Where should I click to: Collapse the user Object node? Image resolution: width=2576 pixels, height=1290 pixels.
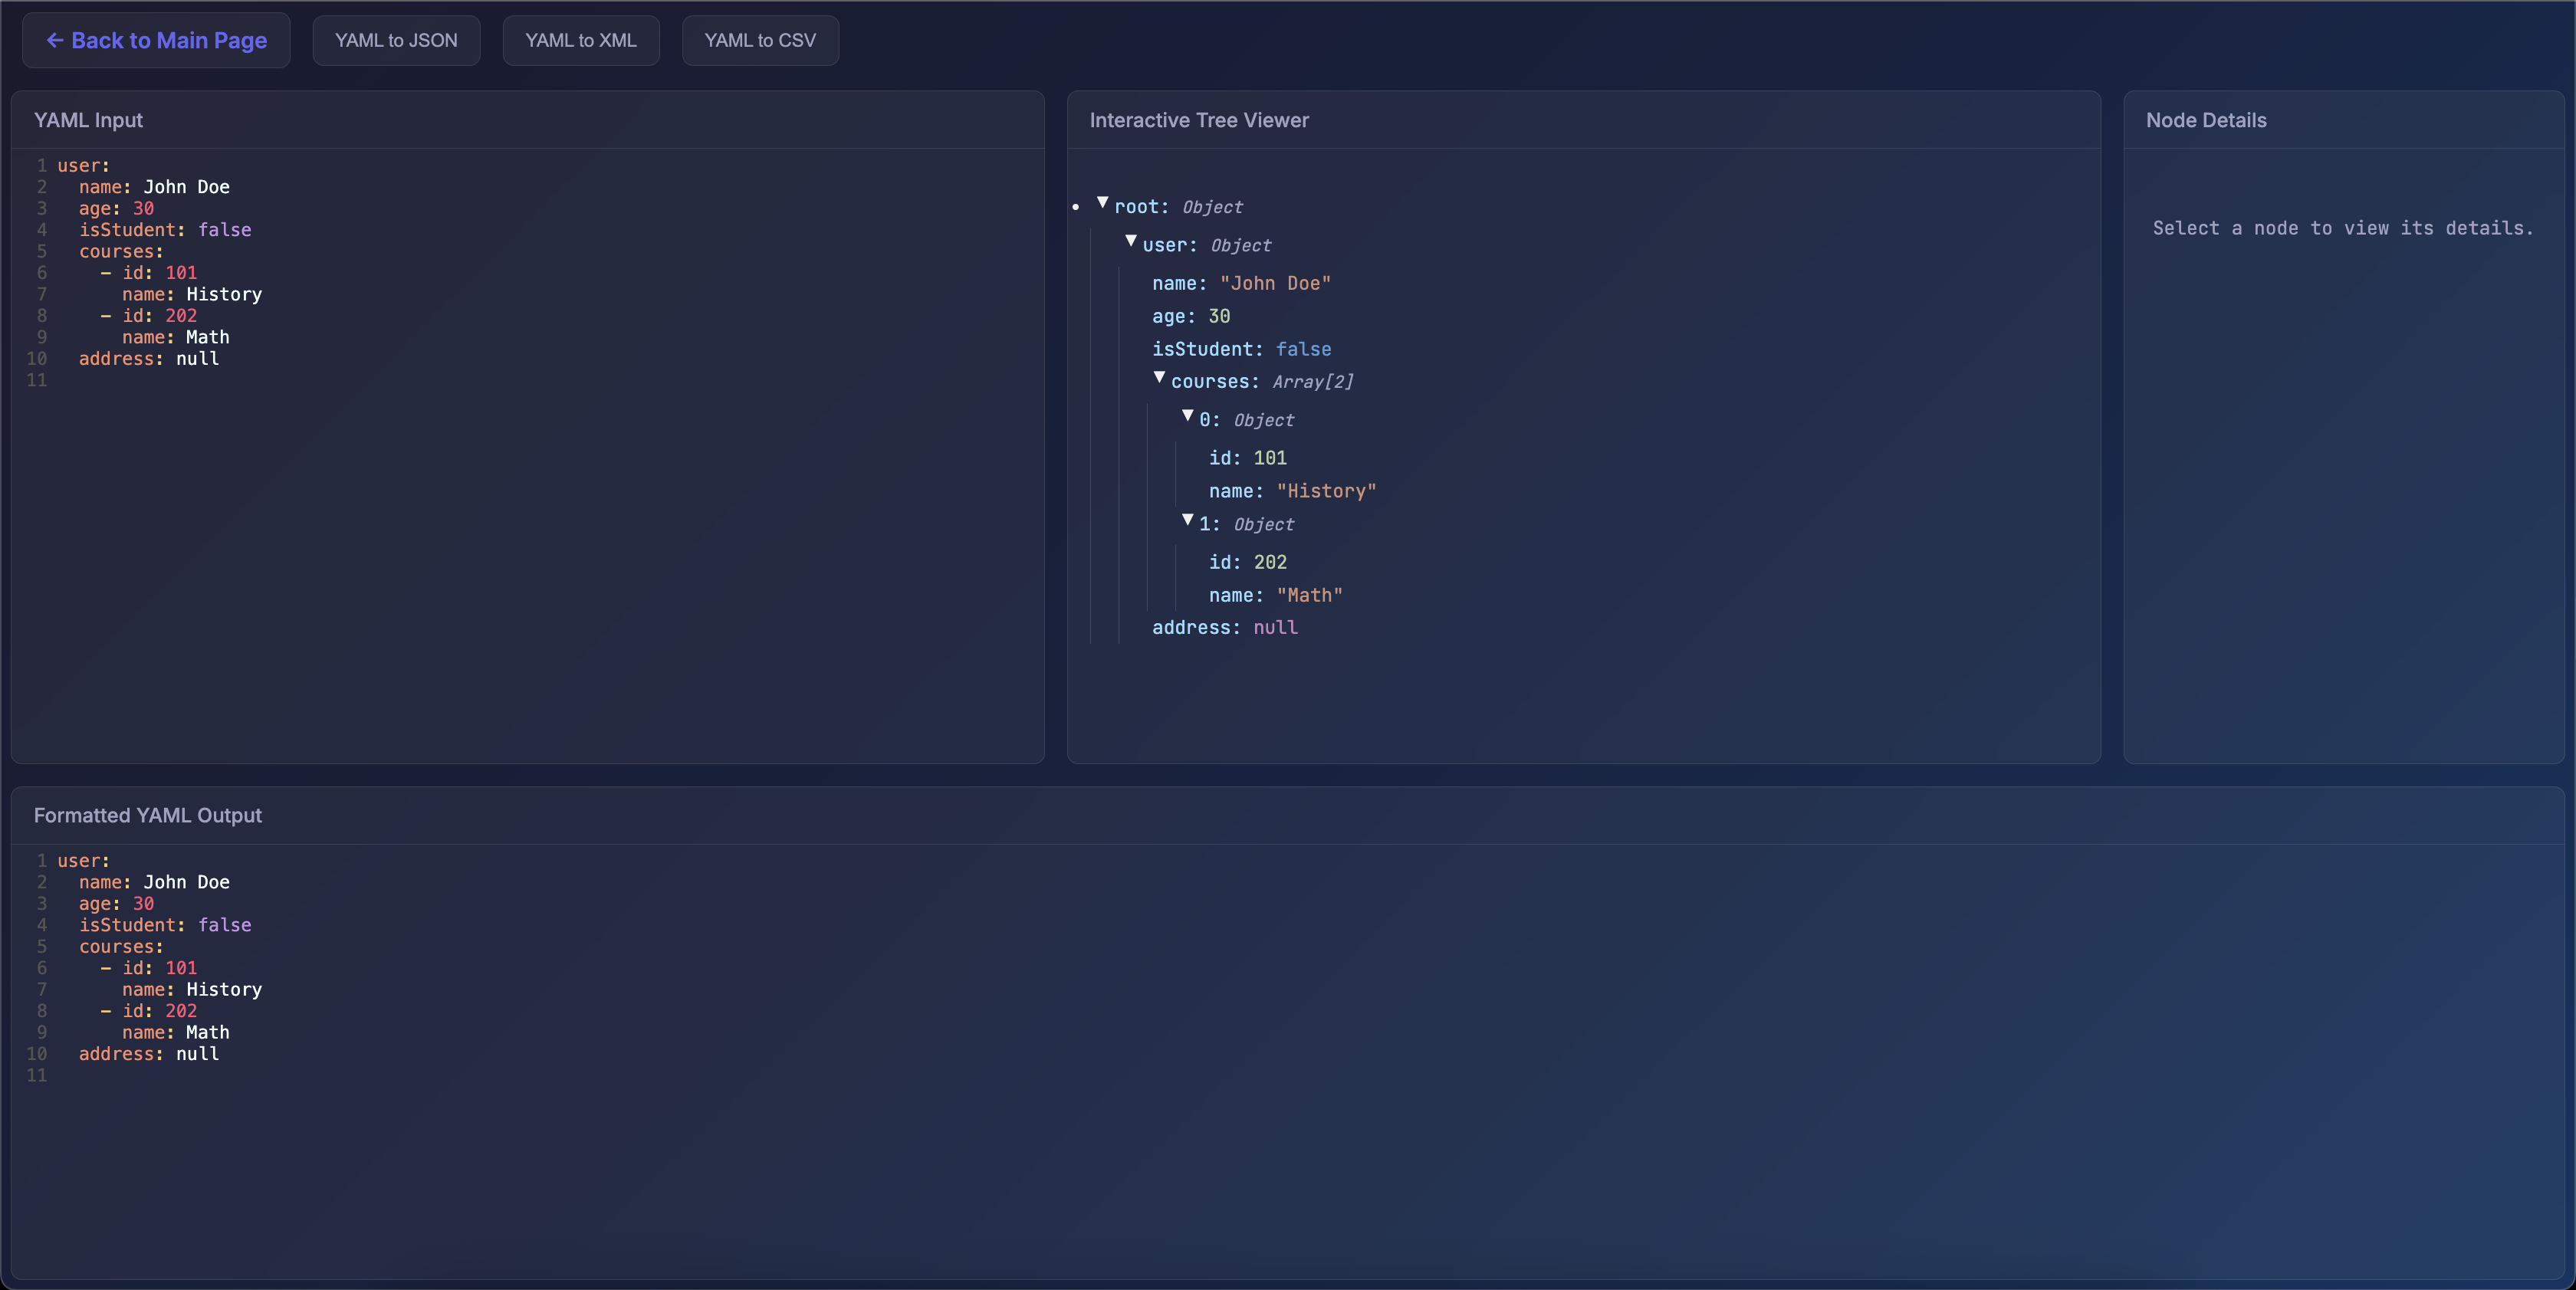[1131, 241]
